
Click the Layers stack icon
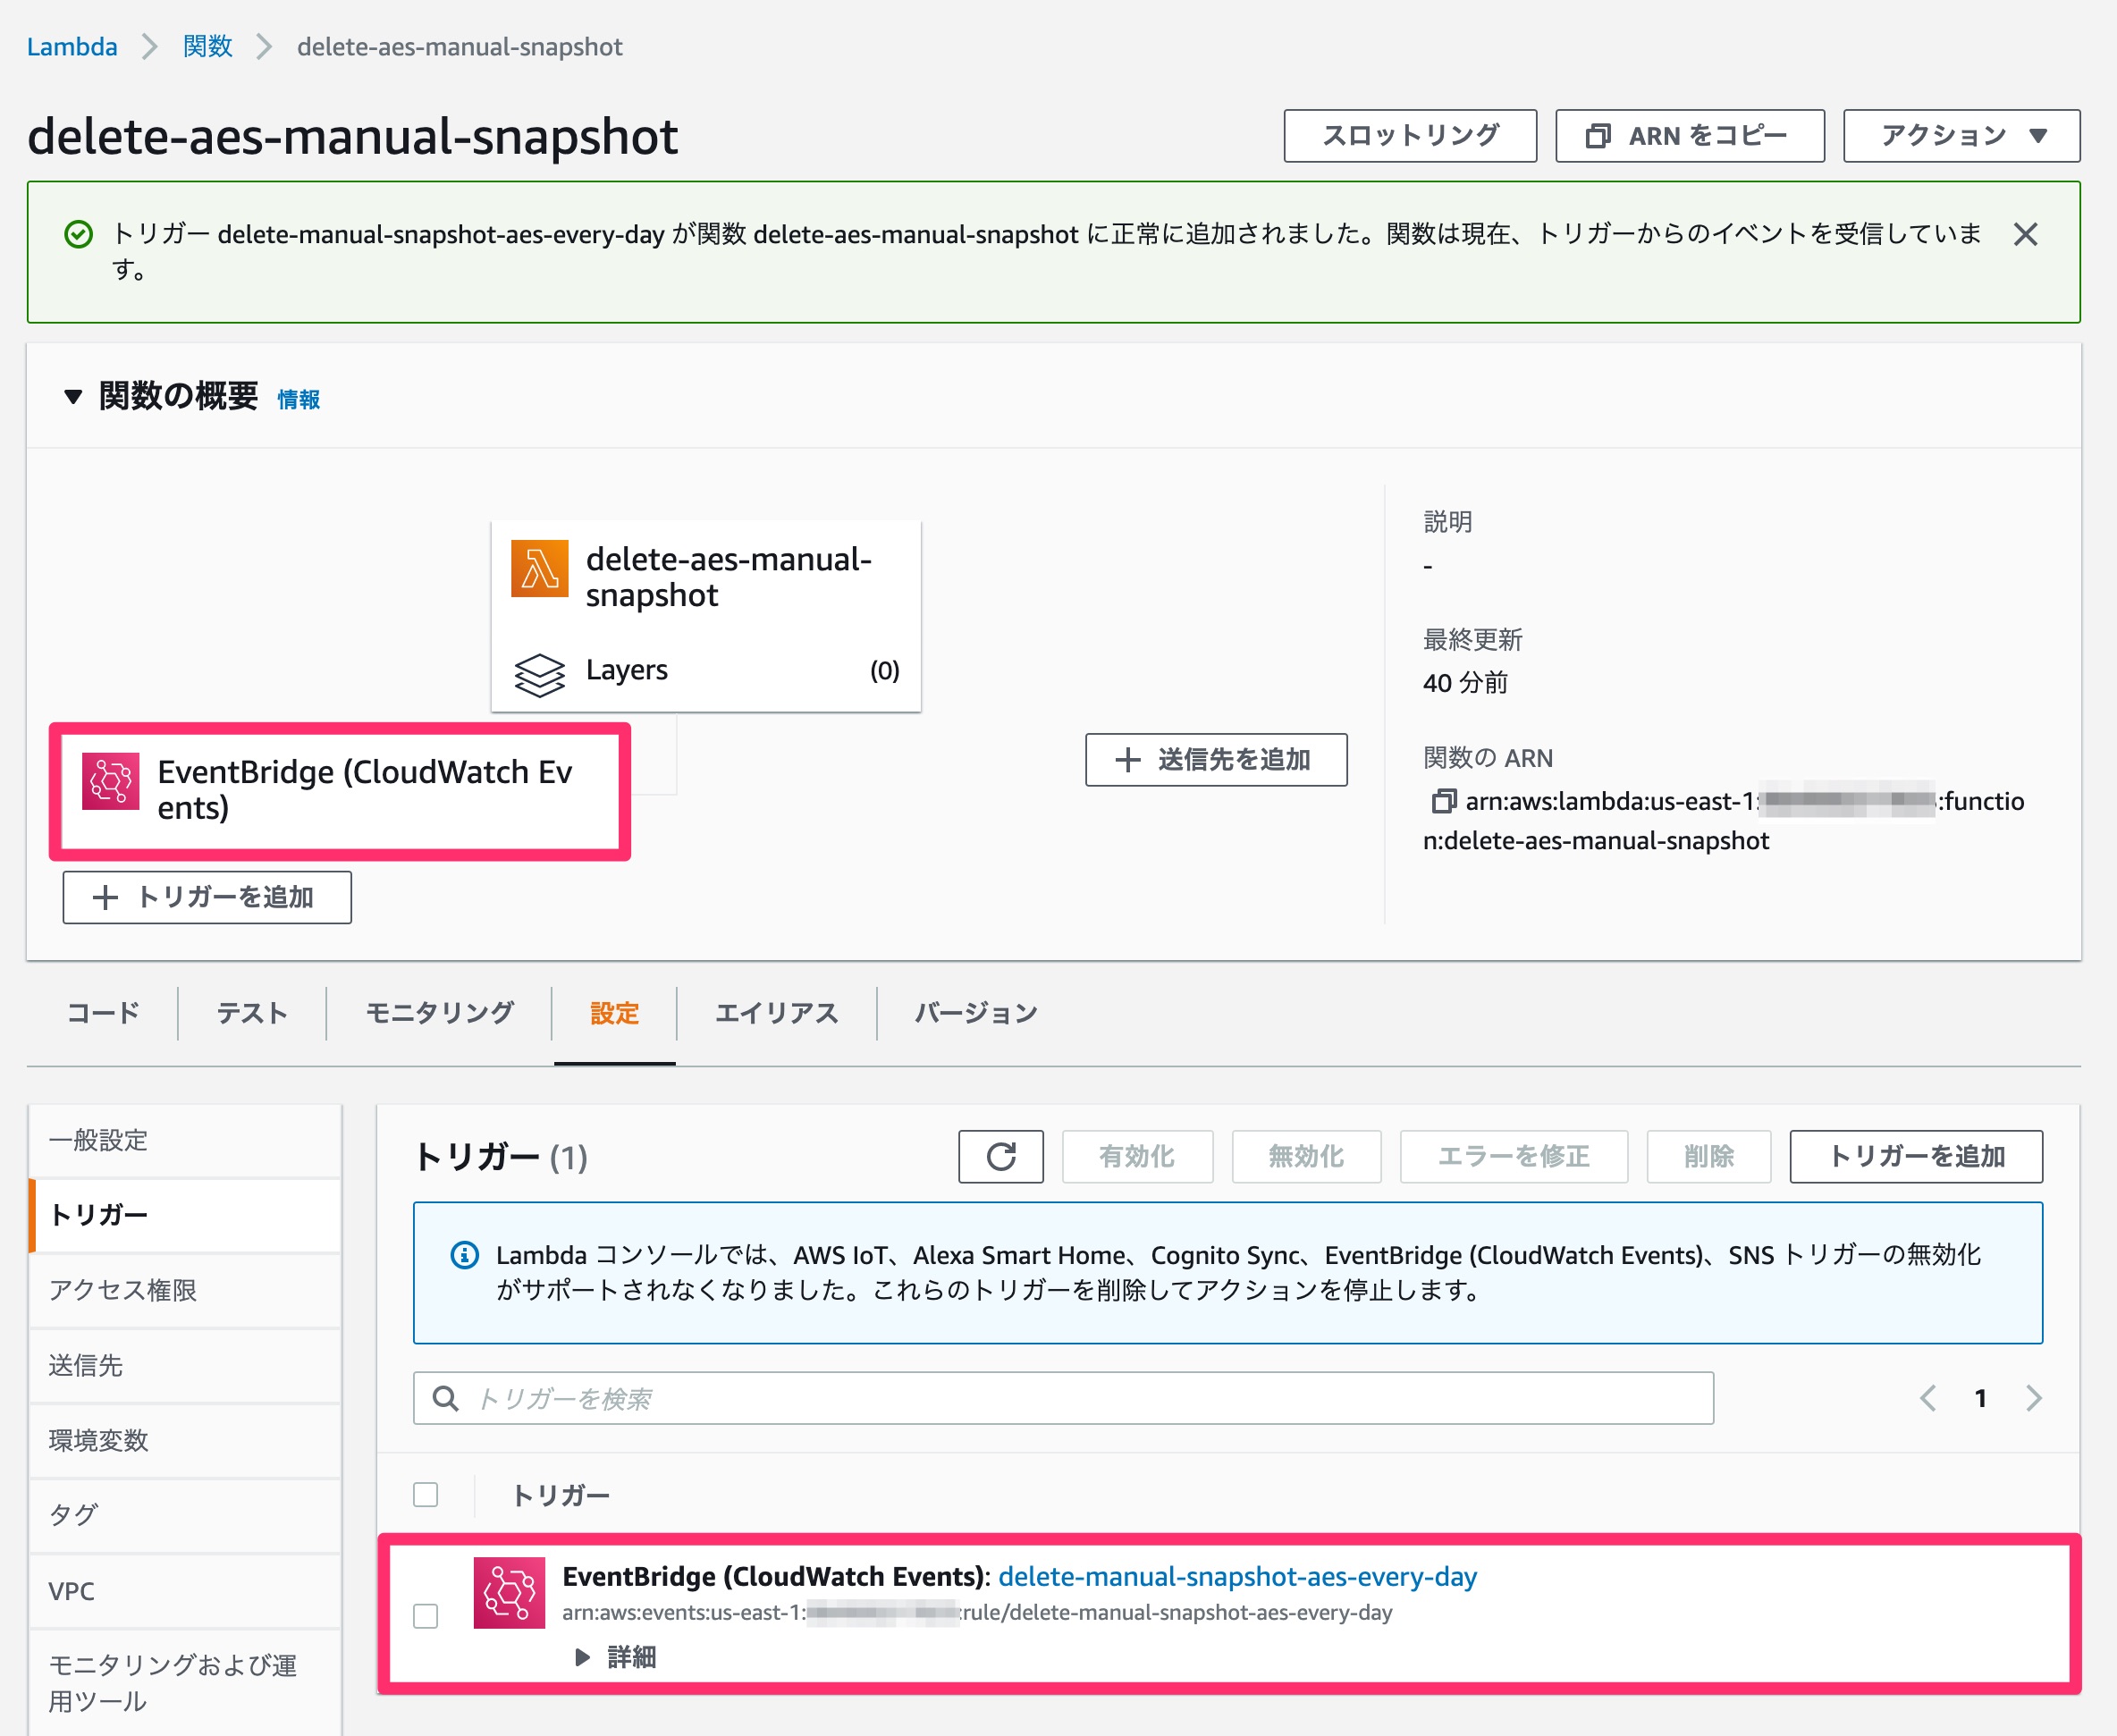[x=540, y=675]
